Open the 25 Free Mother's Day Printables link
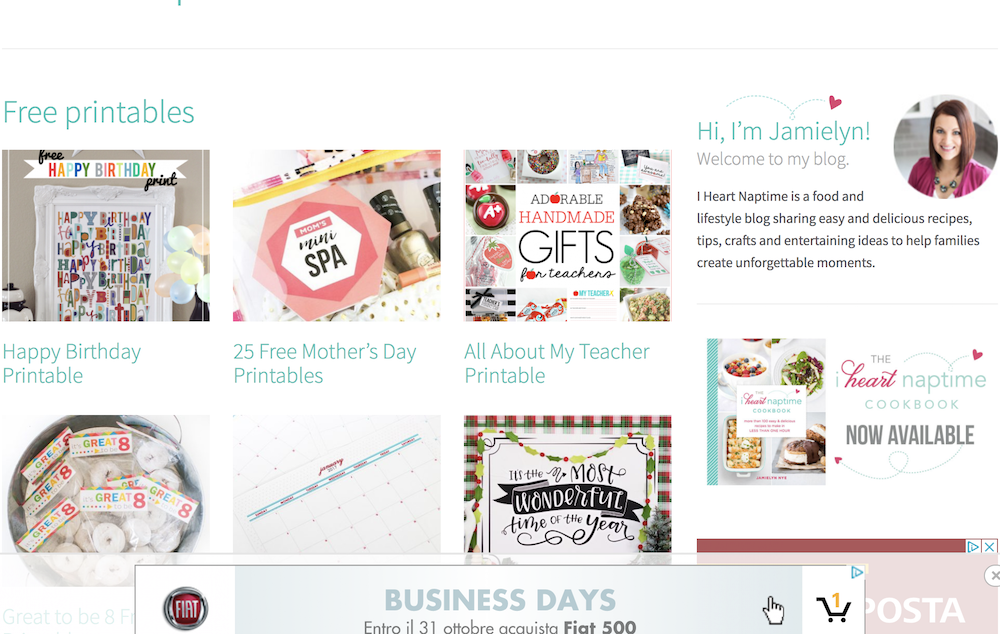 point(325,364)
